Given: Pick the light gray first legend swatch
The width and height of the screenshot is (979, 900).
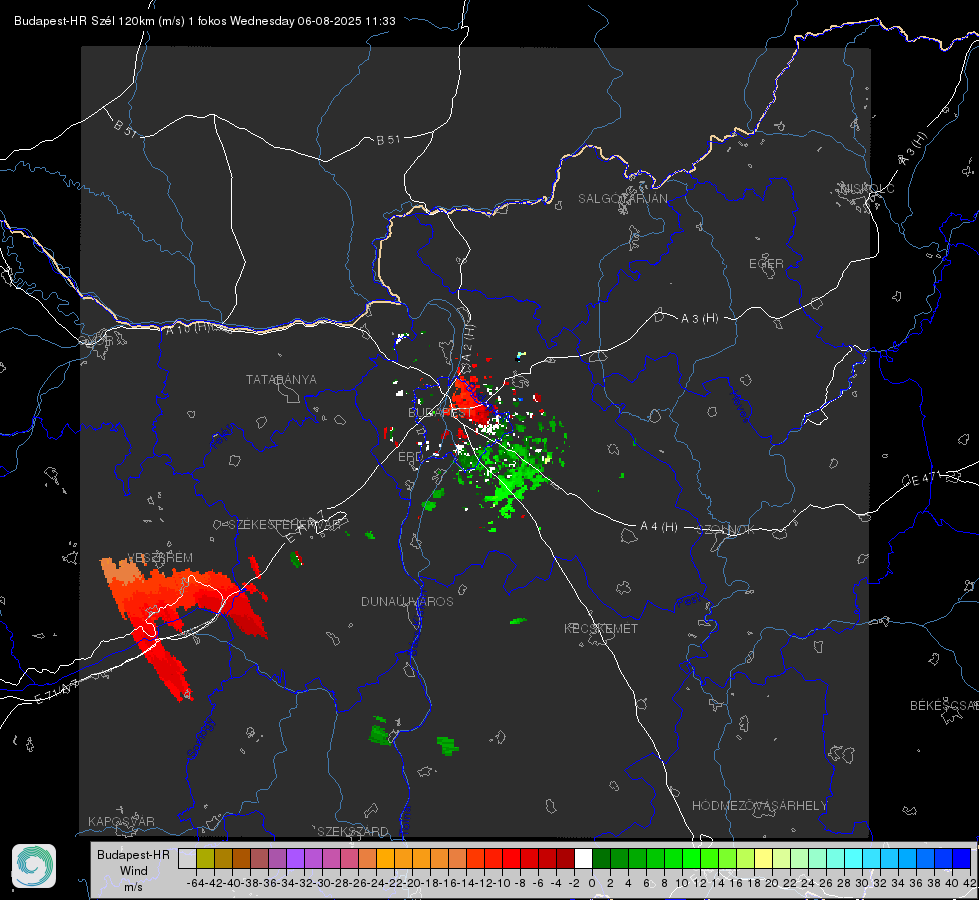Looking at the screenshot, I should click(187, 858).
